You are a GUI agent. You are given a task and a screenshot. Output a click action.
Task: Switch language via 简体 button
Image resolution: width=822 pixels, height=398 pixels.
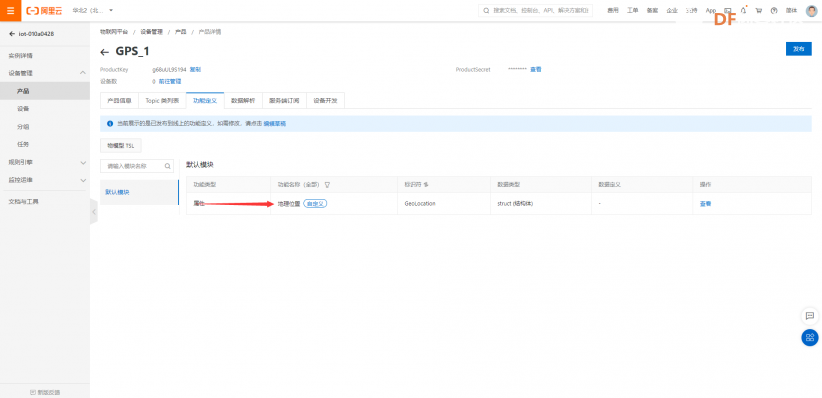pos(792,10)
